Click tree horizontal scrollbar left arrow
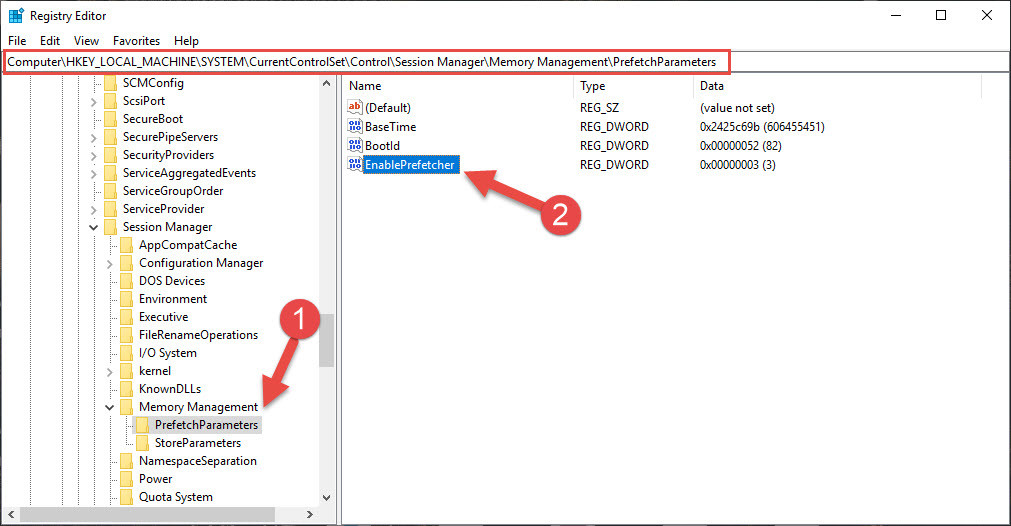This screenshot has width=1011, height=526. tap(10, 514)
